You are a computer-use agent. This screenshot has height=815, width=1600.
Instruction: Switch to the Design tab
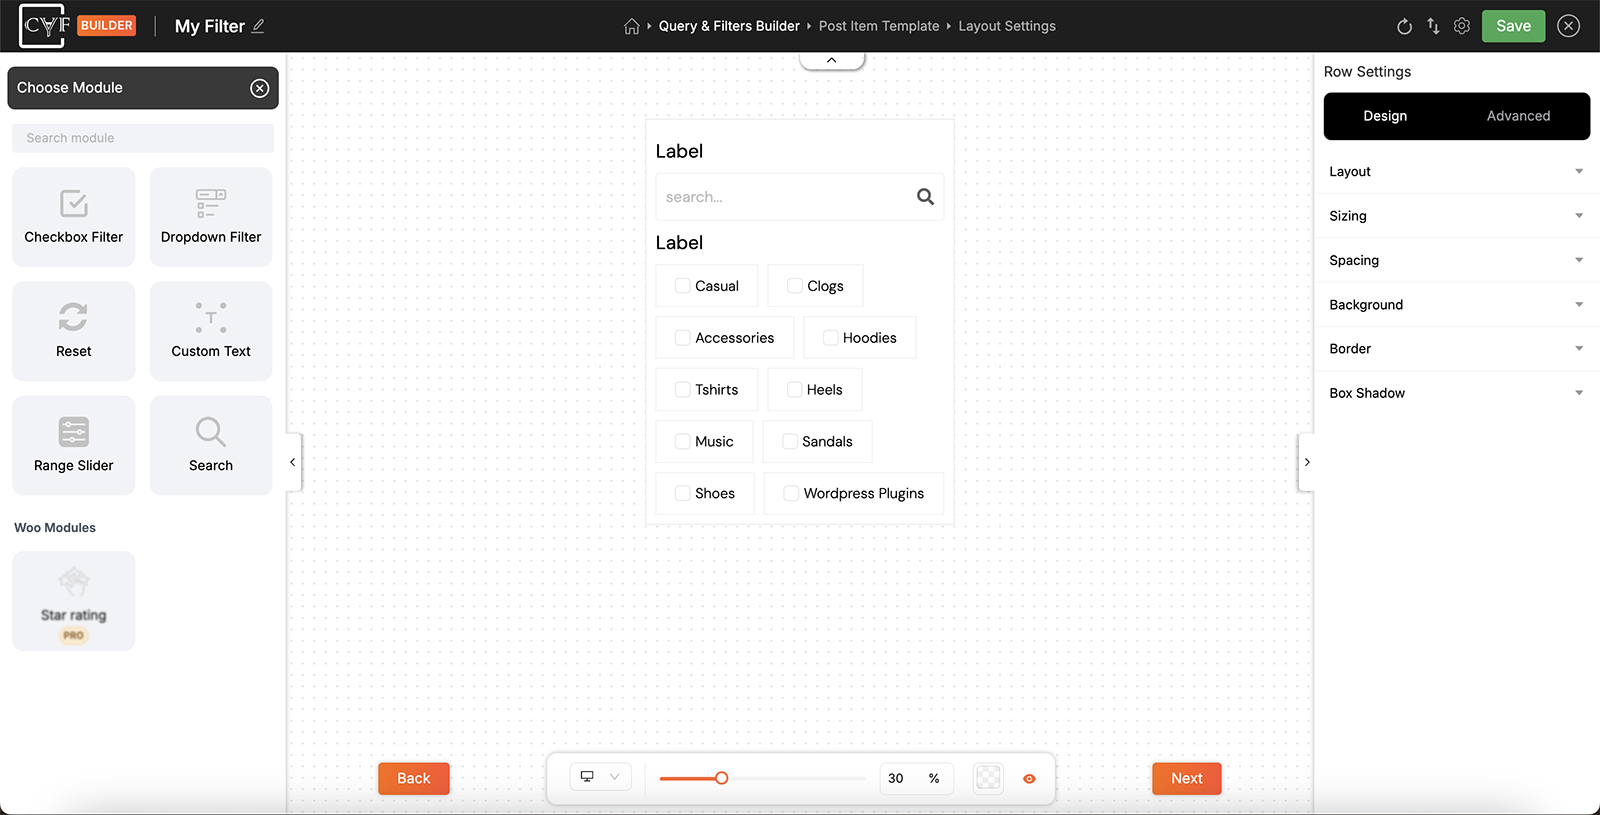point(1385,116)
